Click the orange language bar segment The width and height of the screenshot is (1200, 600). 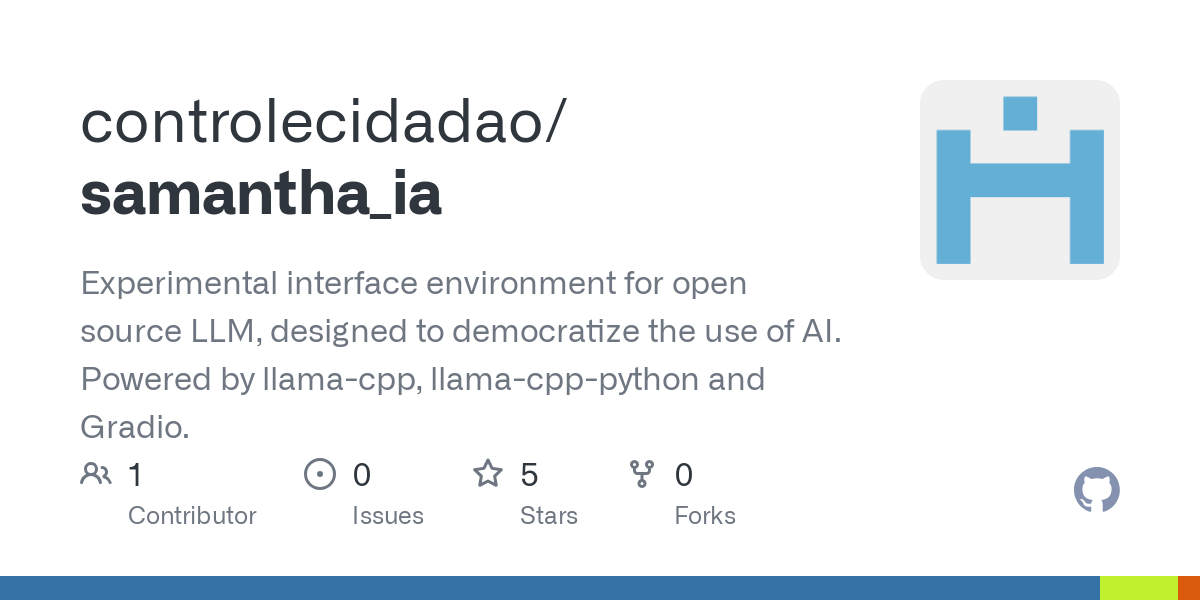(1188, 588)
